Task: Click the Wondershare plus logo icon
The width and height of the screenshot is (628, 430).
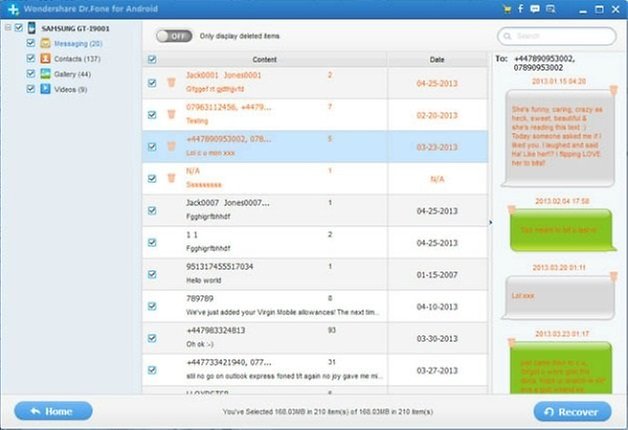Action: click(x=13, y=9)
